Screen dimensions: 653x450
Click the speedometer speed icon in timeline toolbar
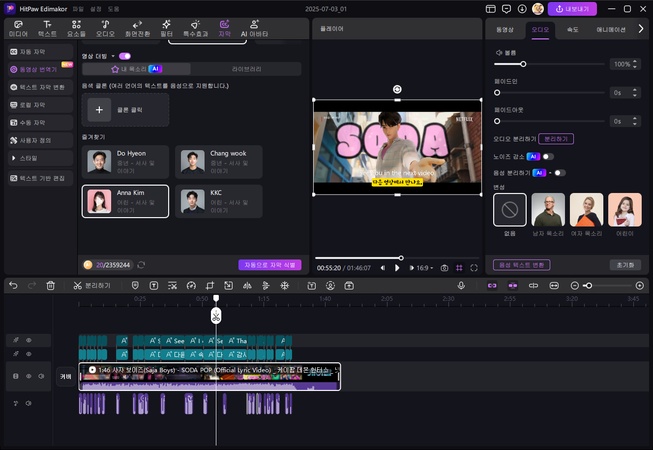[x=191, y=286]
